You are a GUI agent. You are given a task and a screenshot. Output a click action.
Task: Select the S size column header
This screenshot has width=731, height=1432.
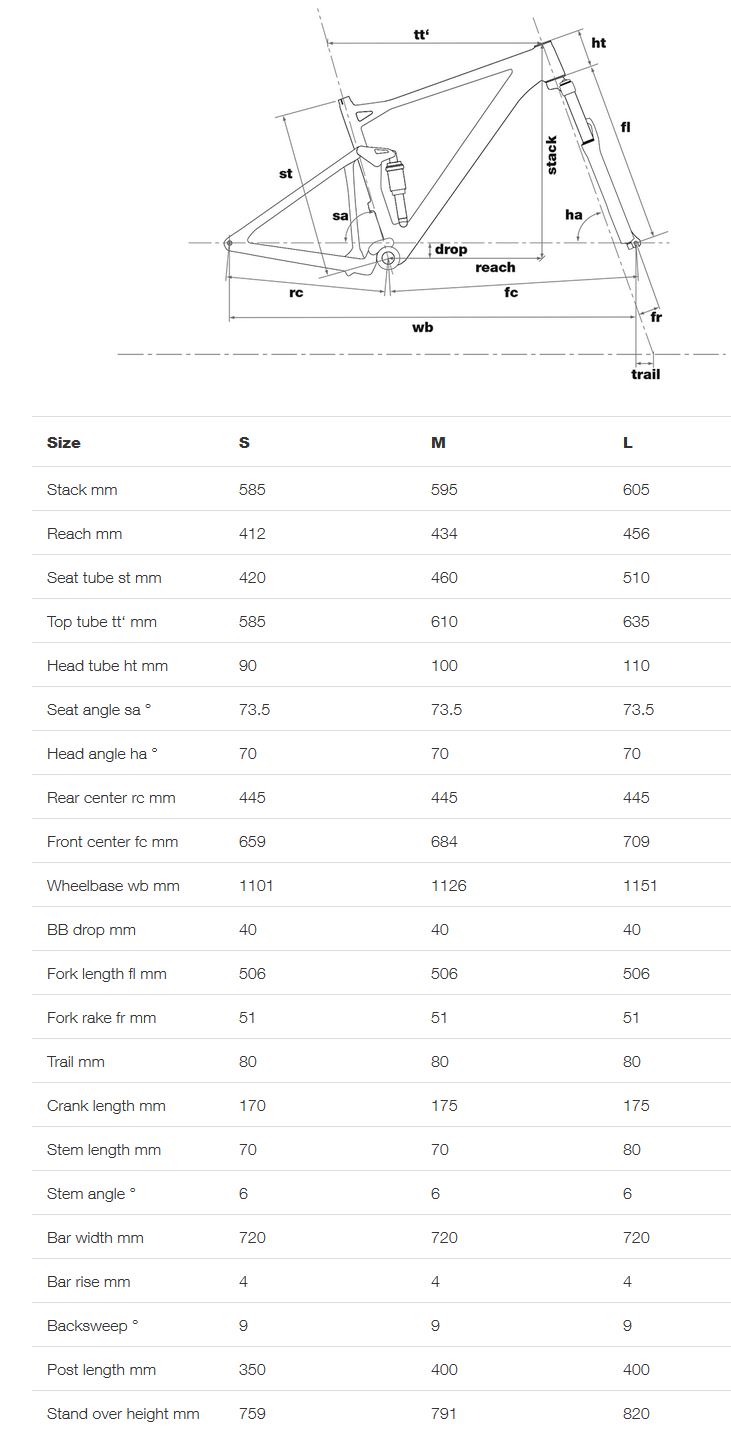pos(244,442)
